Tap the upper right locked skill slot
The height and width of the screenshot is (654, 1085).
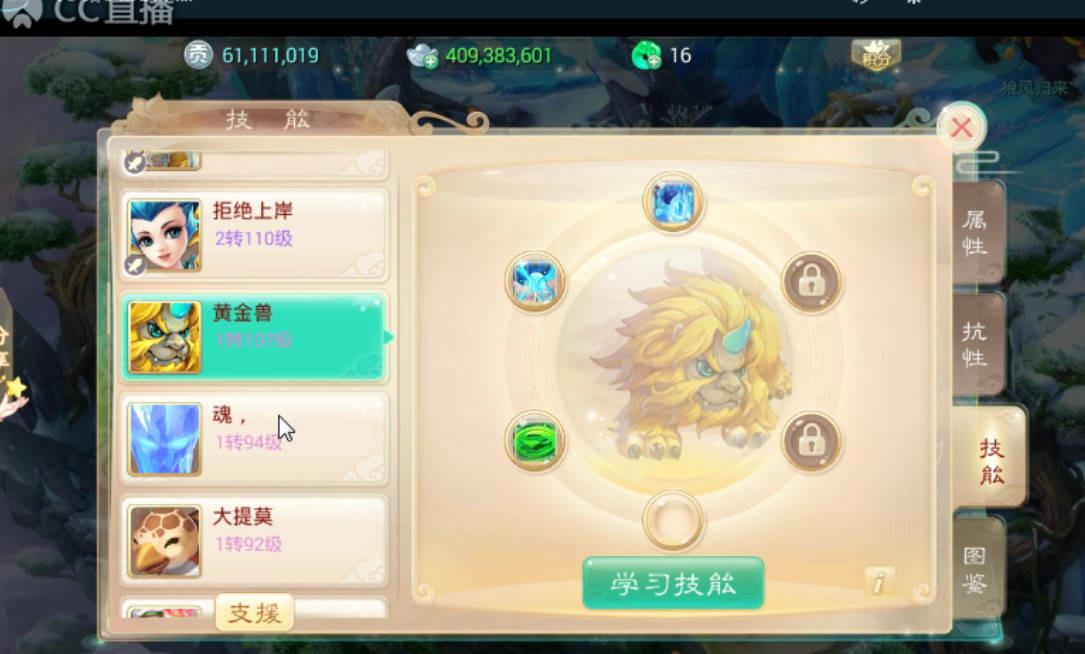811,282
